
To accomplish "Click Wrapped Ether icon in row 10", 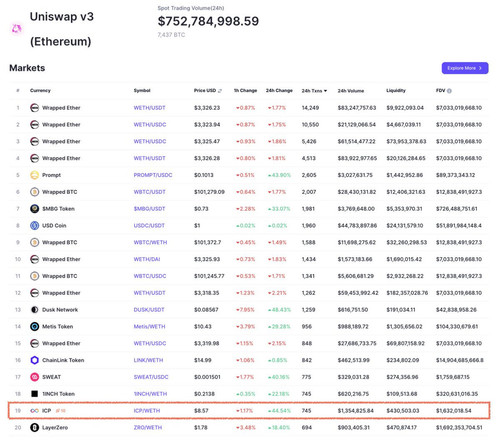I will [x=34, y=259].
